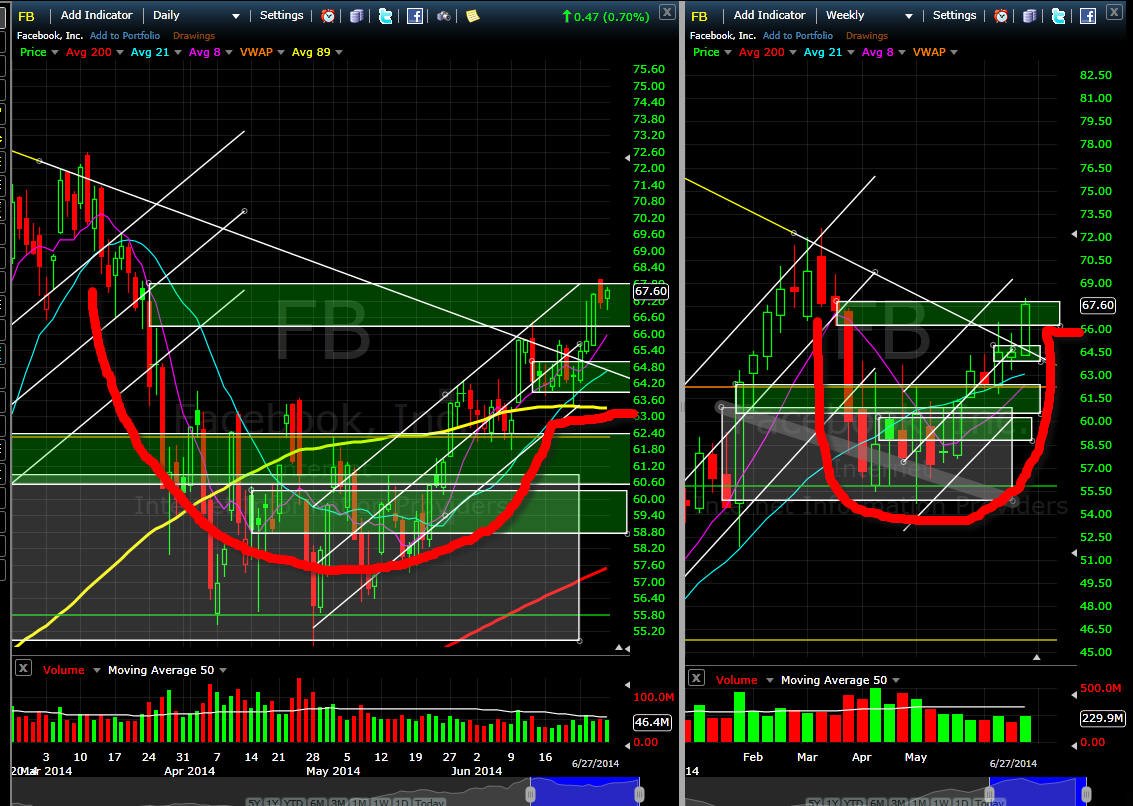Open Drawings on the Daily chart

[x=194, y=35]
